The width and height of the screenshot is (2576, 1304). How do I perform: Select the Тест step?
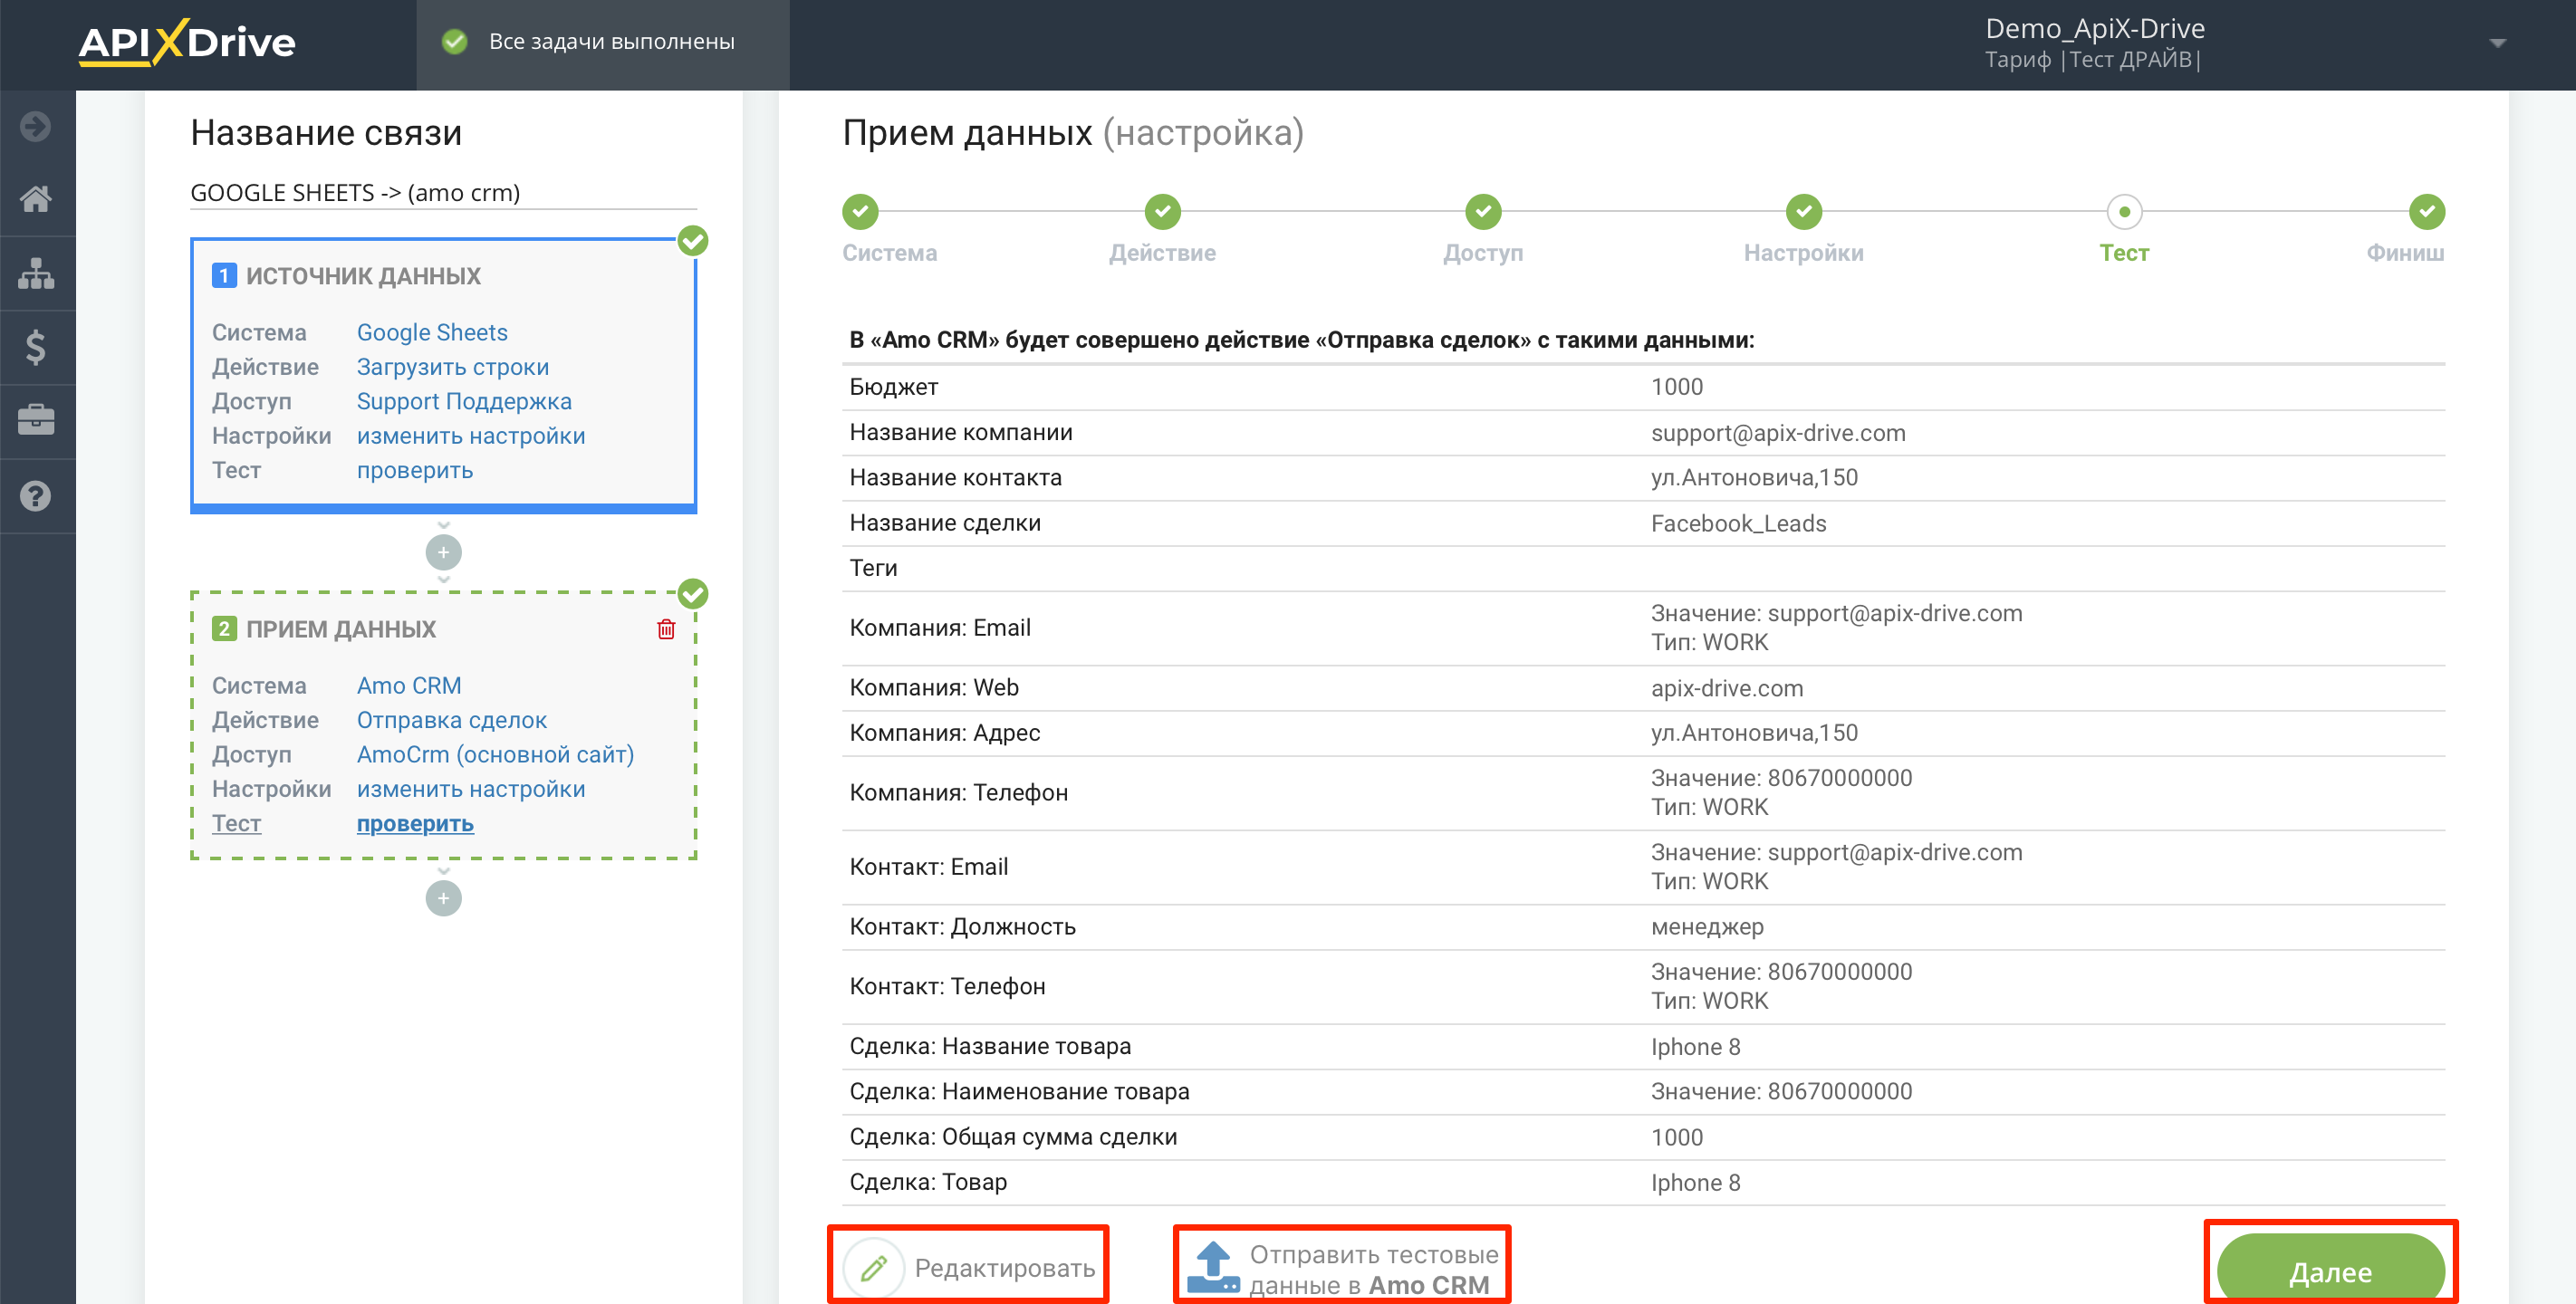[2124, 212]
